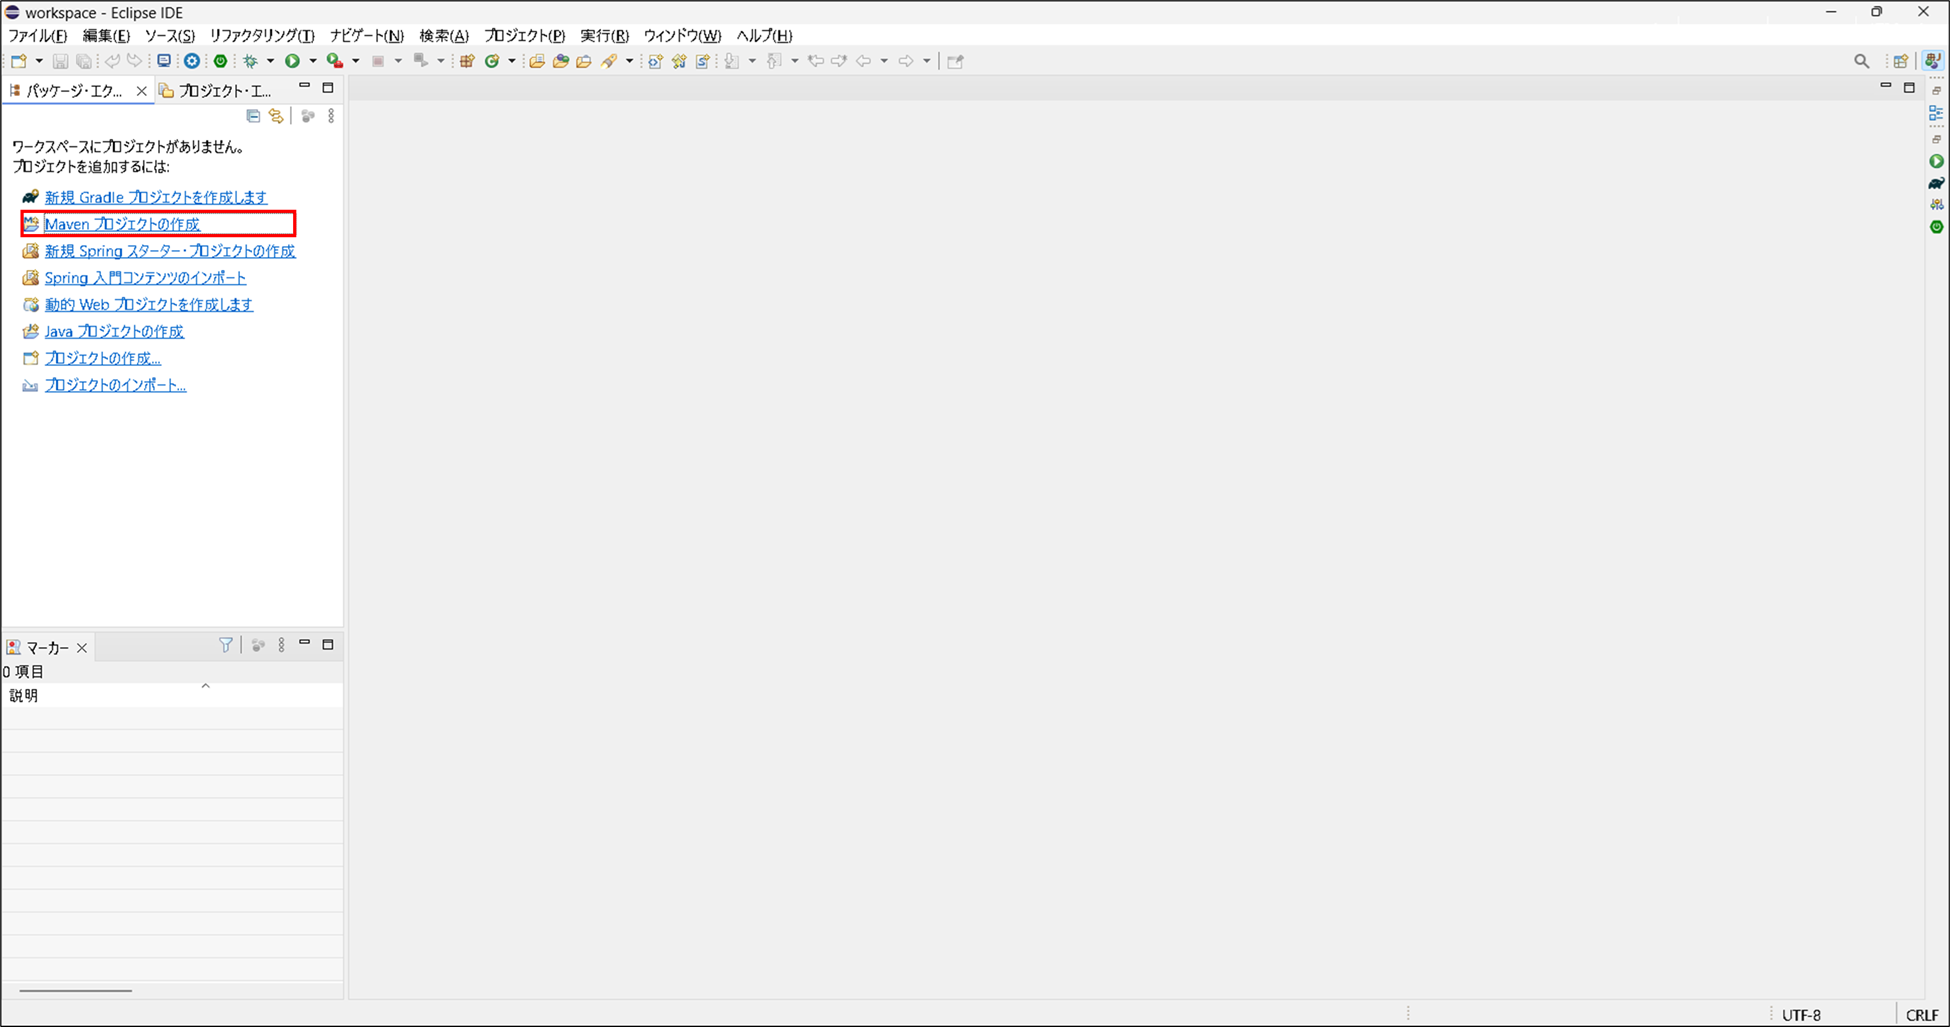1950x1027 pixels.
Task: Click the green Run button icon
Action: click(293, 61)
